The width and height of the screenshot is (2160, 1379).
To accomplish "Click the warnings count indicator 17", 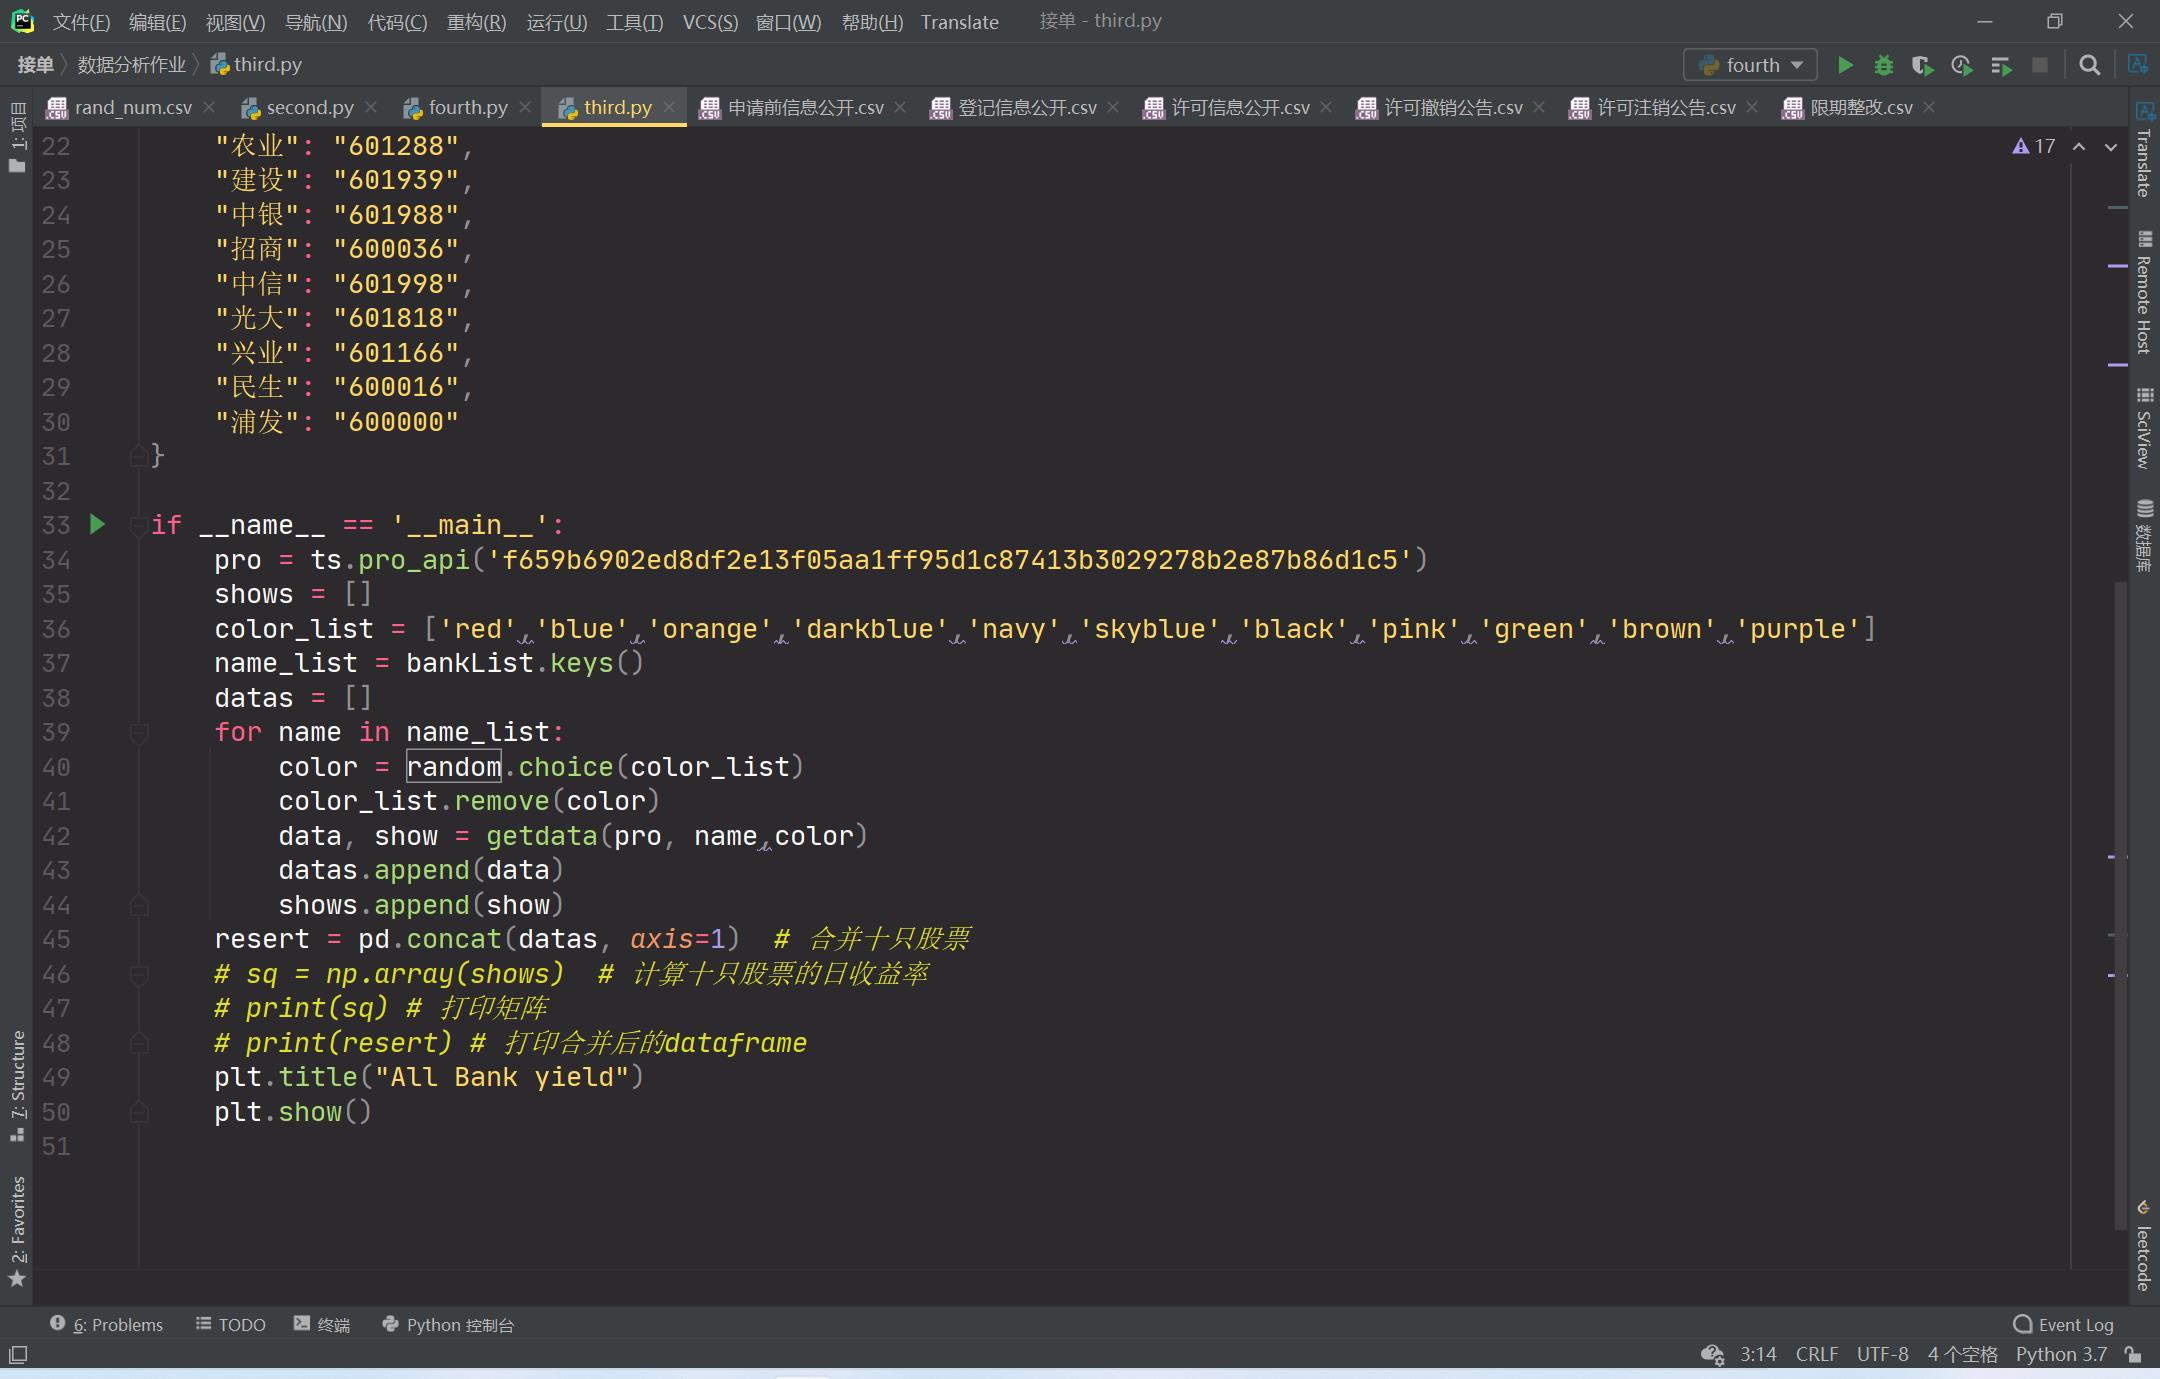I will [x=2033, y=146].
